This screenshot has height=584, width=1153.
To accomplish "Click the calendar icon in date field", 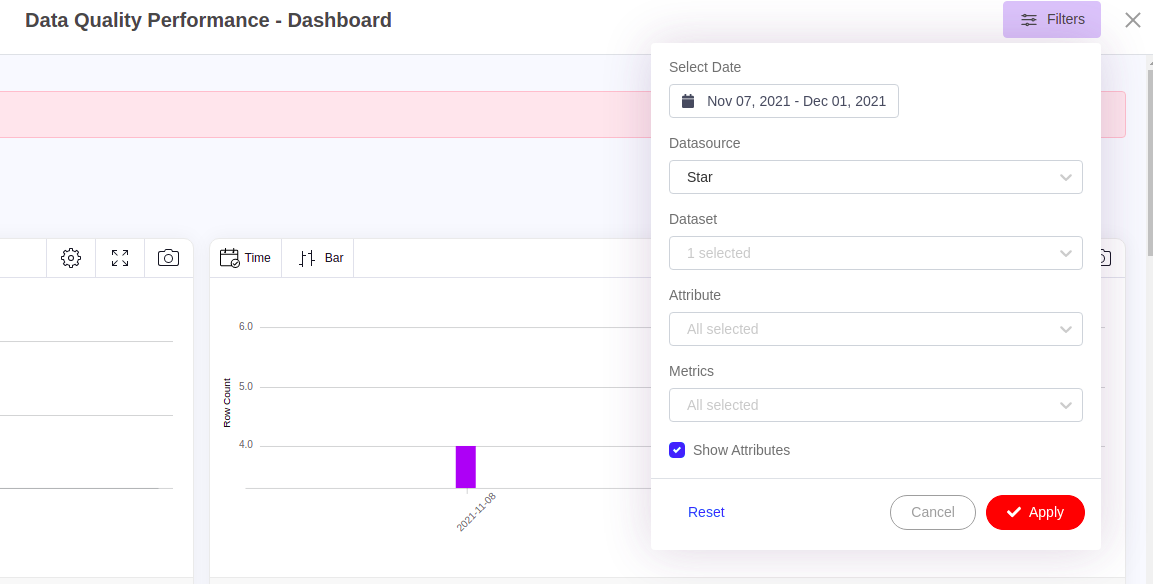I will click(688, 101).
